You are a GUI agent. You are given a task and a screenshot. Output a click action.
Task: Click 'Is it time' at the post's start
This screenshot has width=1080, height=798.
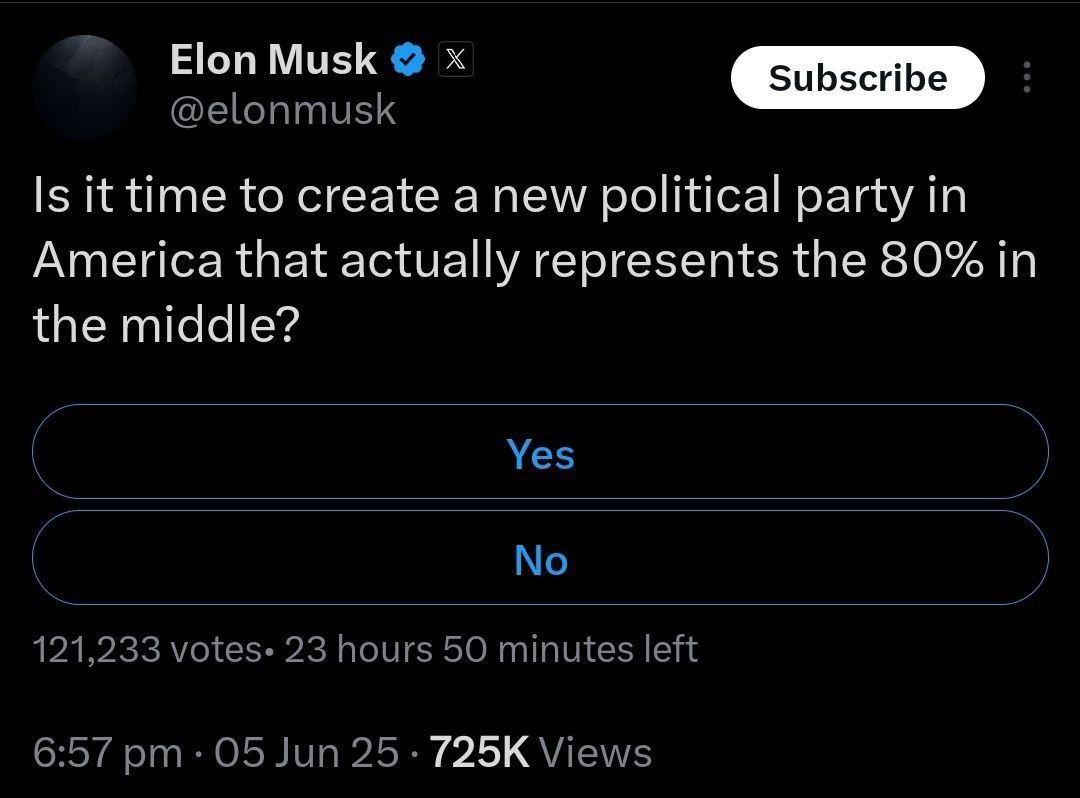[x=130, y=195]
